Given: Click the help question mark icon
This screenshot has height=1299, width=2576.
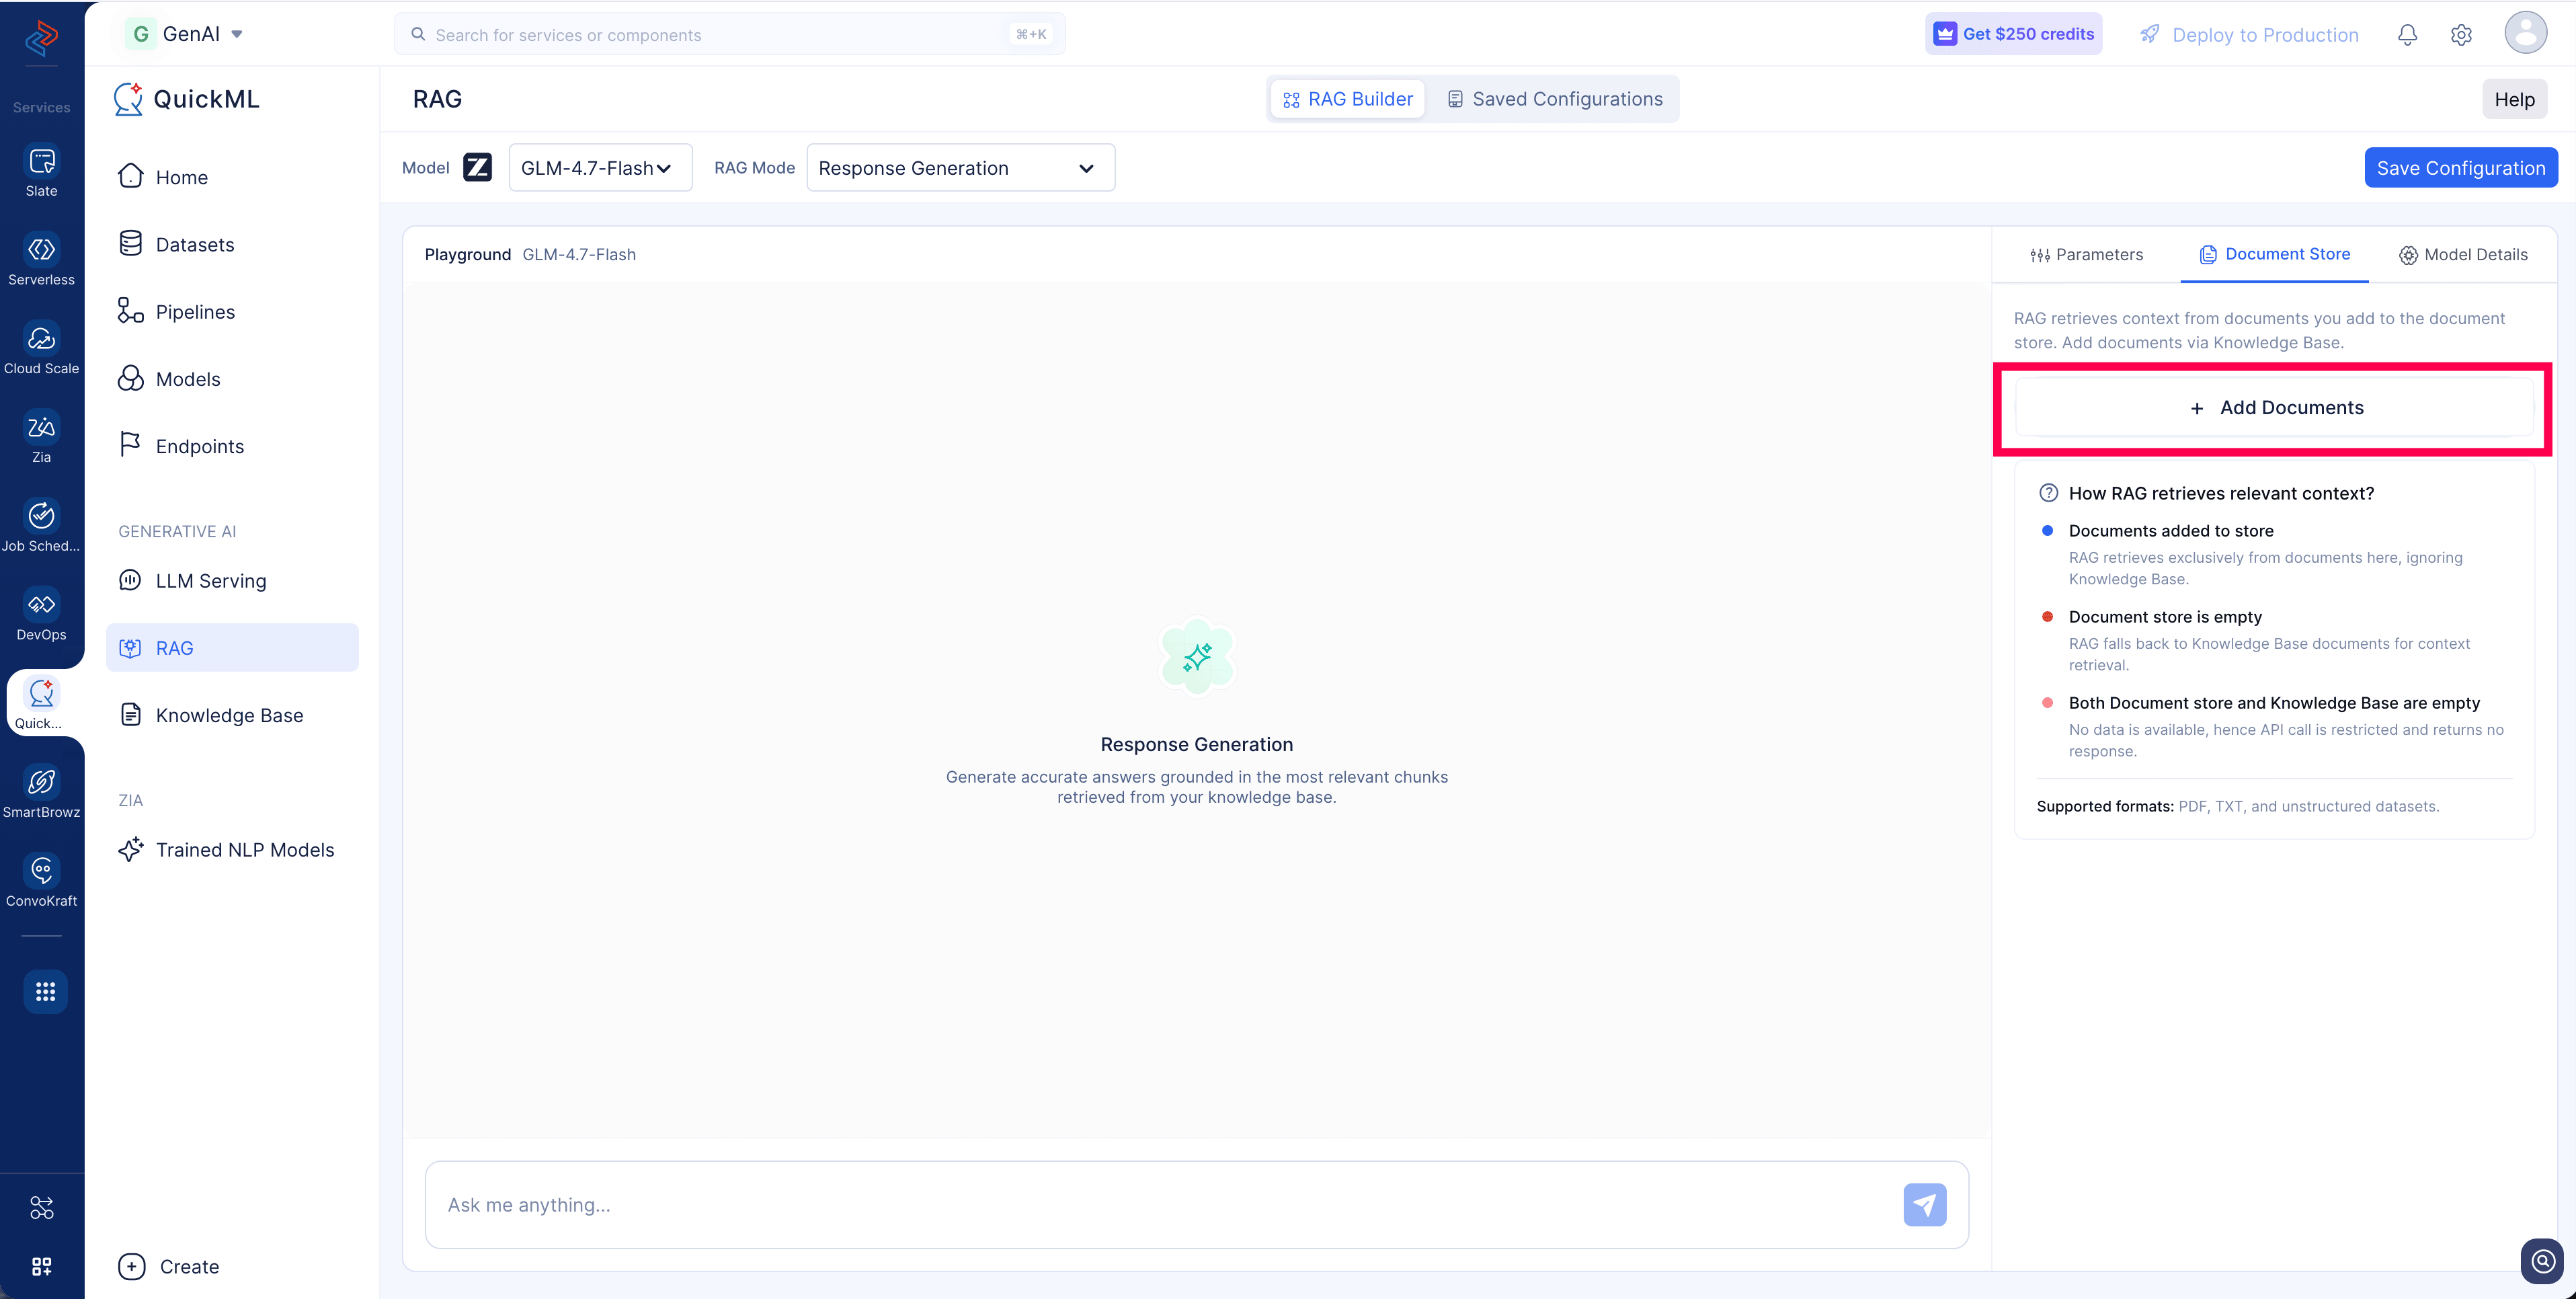Looking at the screenshot, I should [2048, 493].
